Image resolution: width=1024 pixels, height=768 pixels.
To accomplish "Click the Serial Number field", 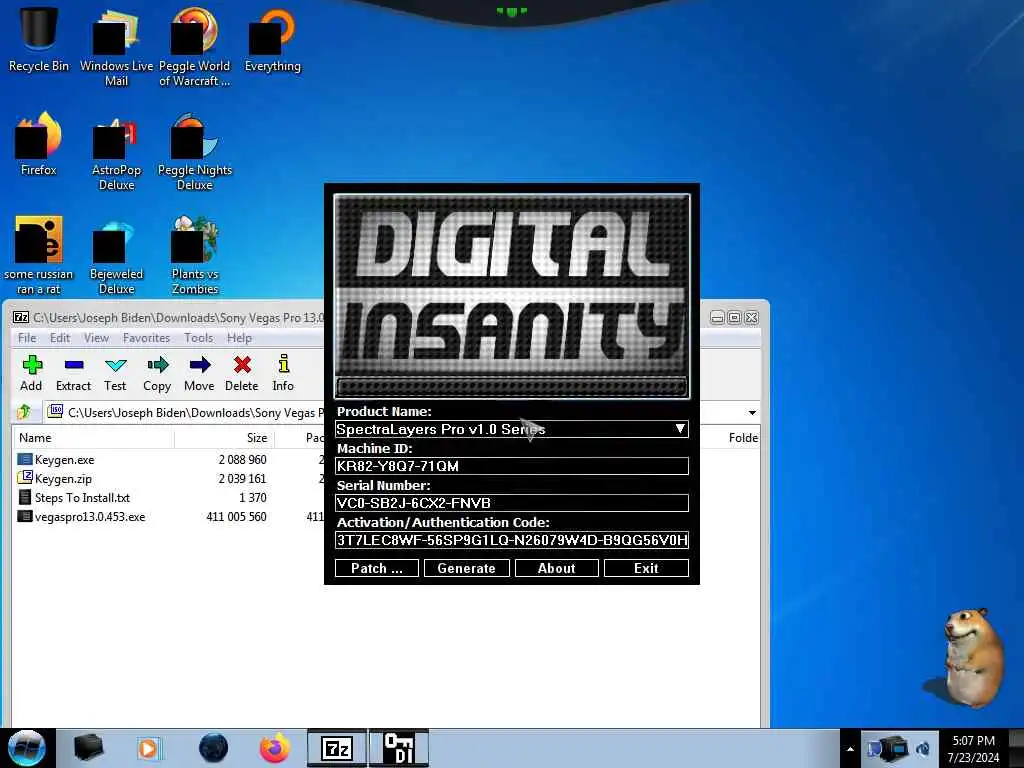I will [x=511, y=503].
